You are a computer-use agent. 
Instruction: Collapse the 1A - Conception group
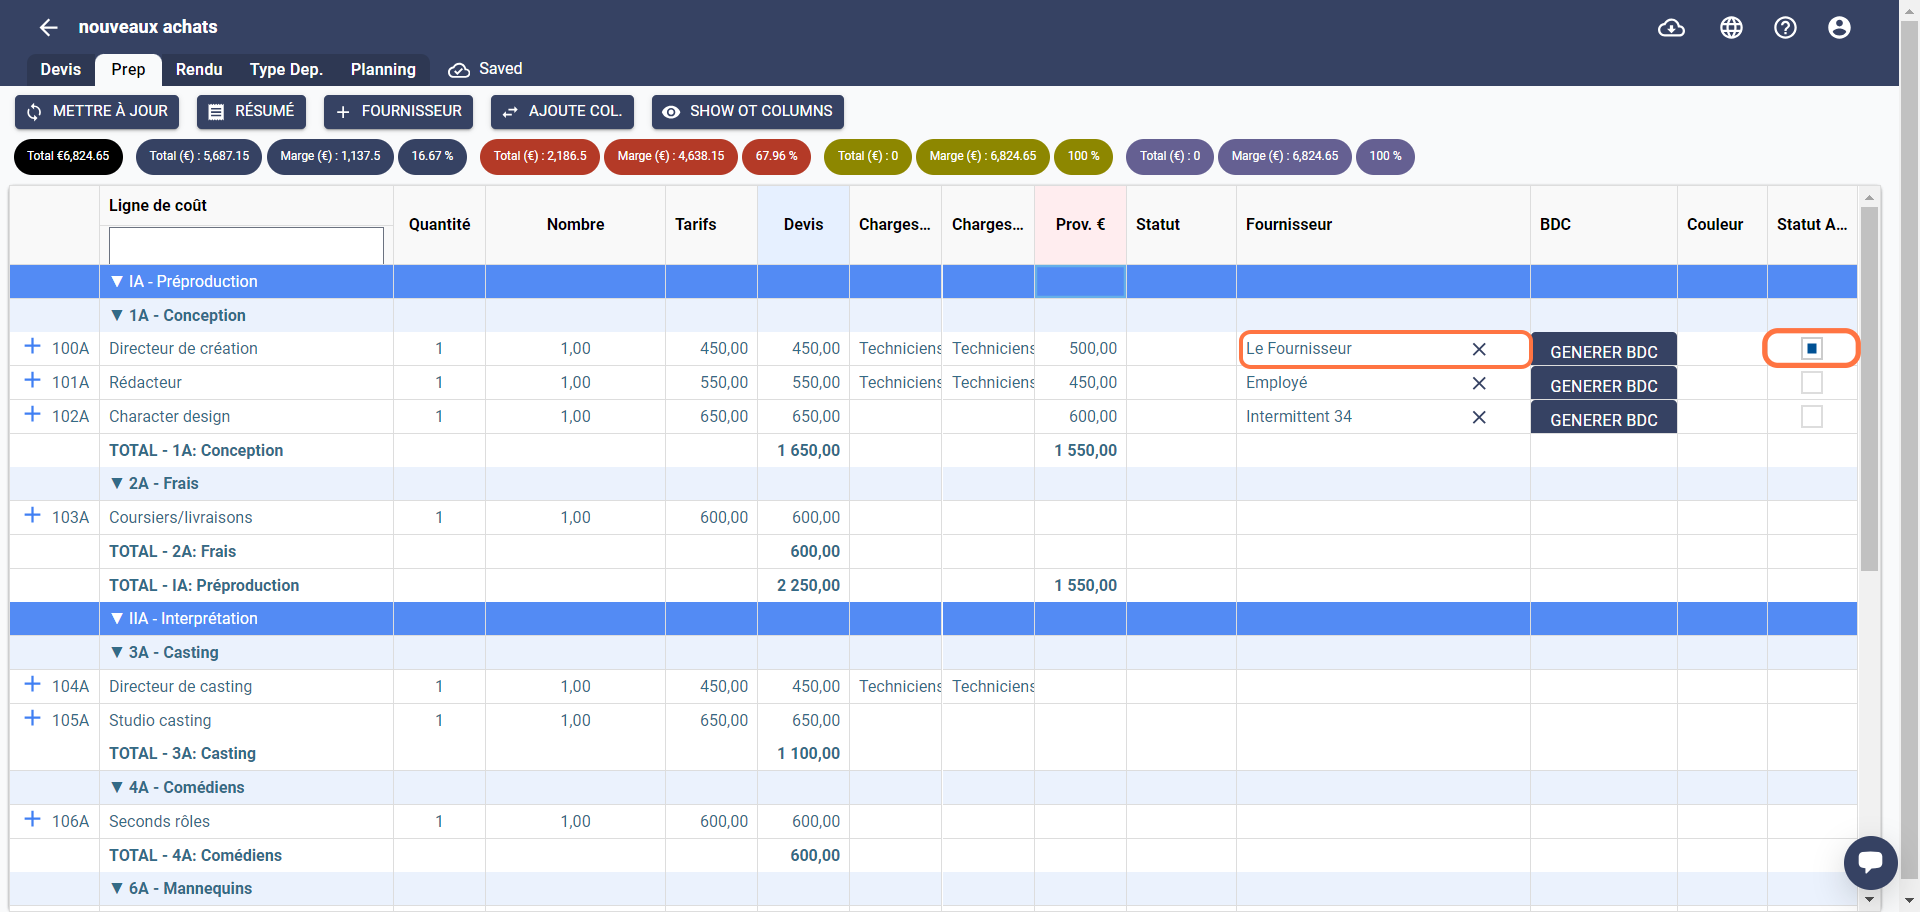(x=117, y=315)
